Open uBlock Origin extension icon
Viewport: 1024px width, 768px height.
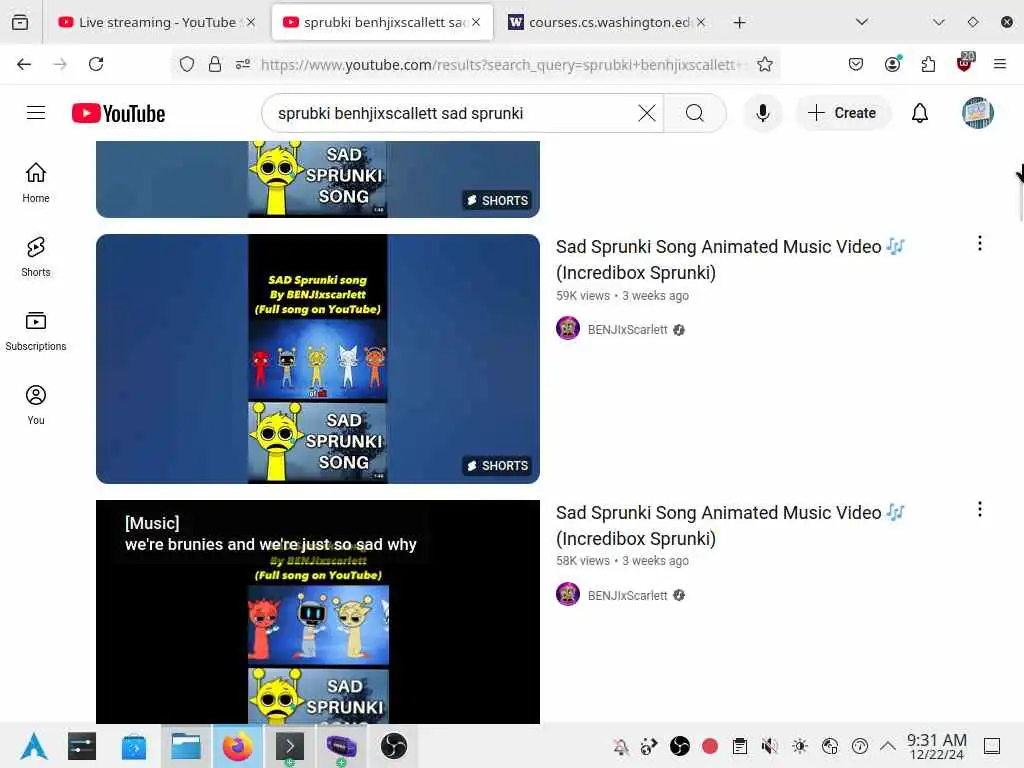pos(965,63)
